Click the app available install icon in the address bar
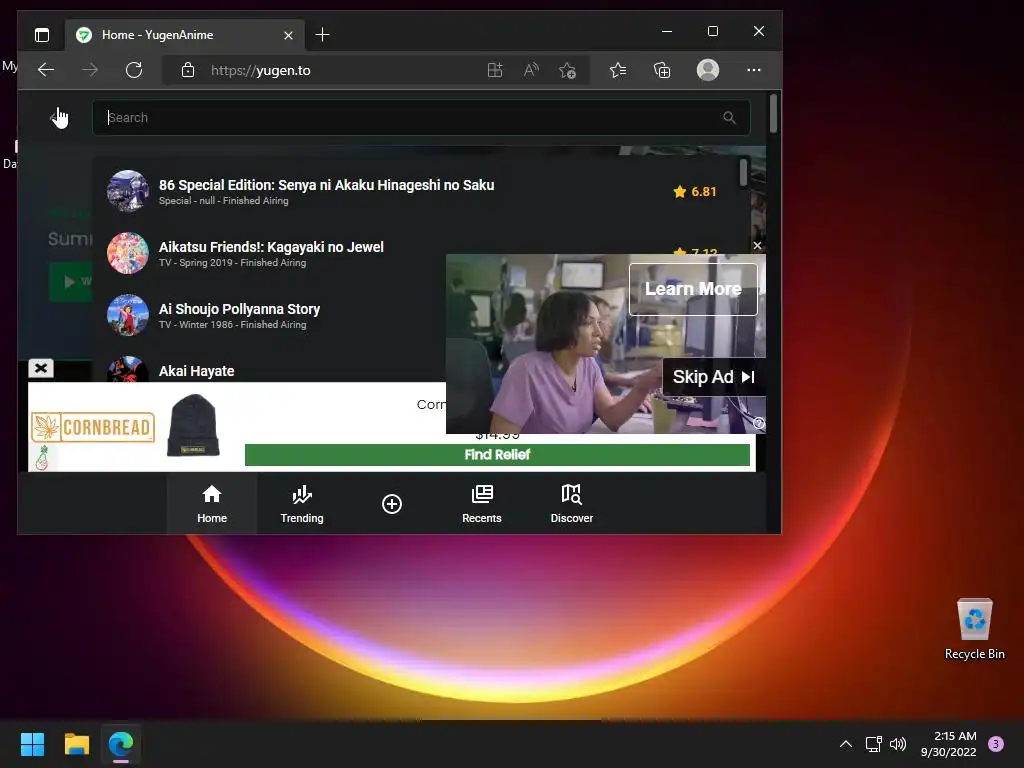Screen dimensions: 1024x768 click(495, 70)
